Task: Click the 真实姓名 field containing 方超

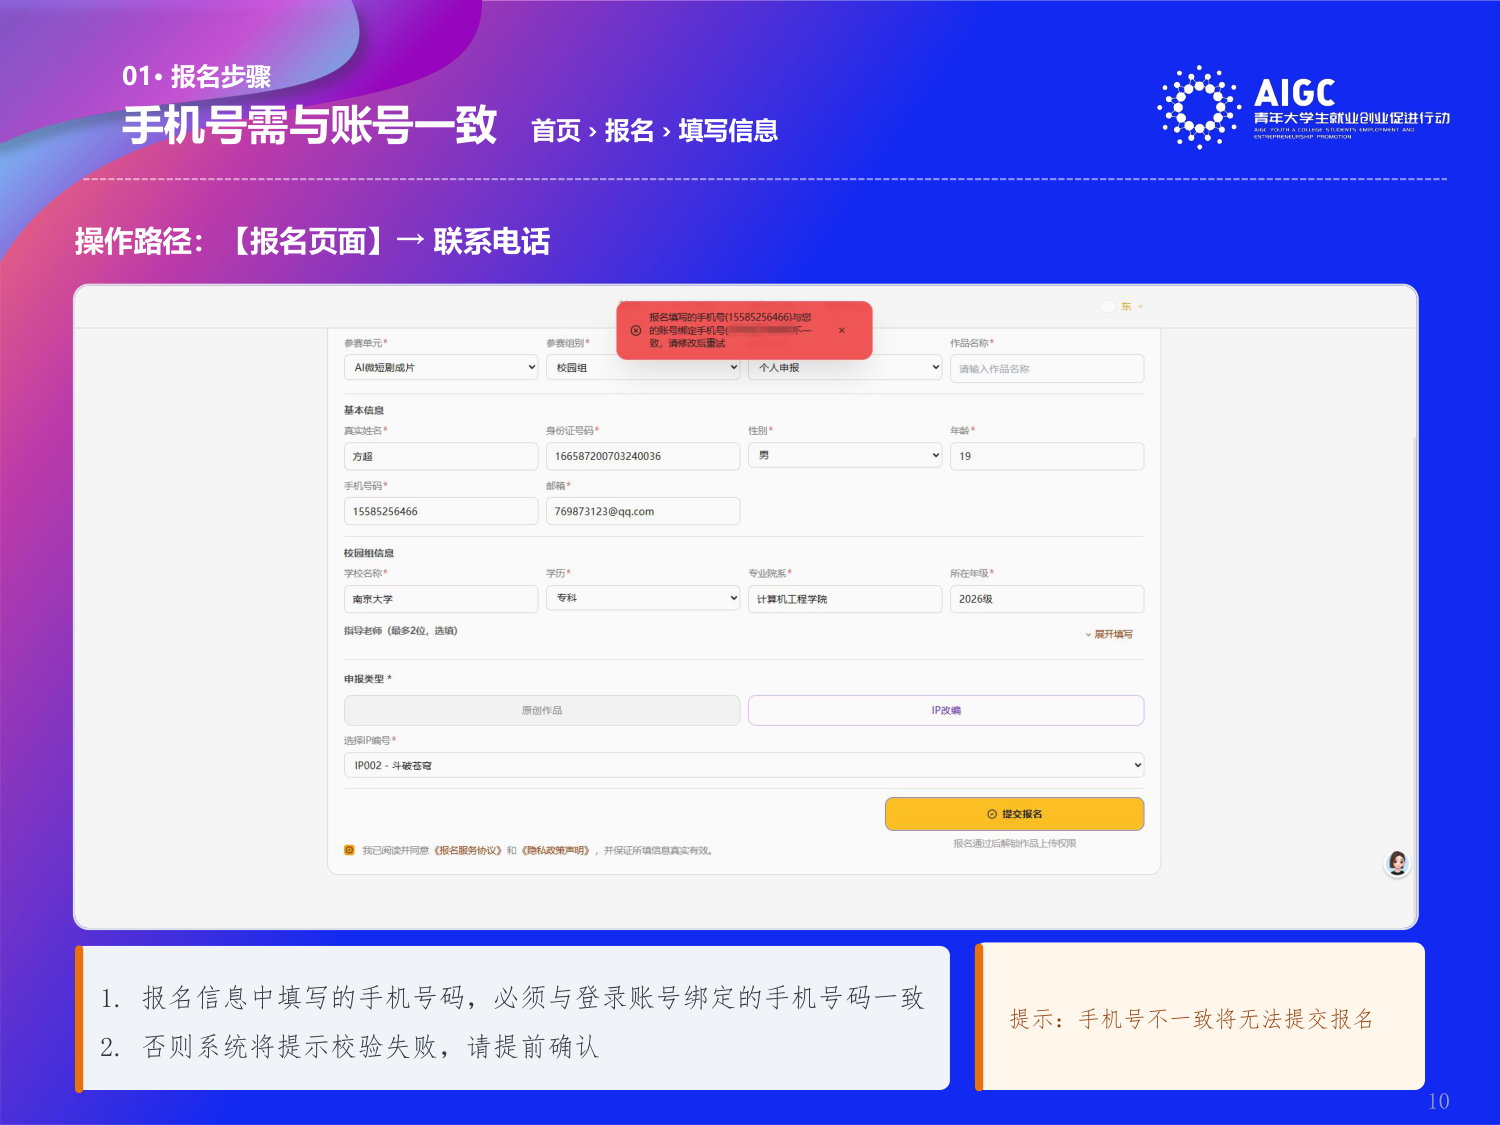Action: [x=441, y=456]
